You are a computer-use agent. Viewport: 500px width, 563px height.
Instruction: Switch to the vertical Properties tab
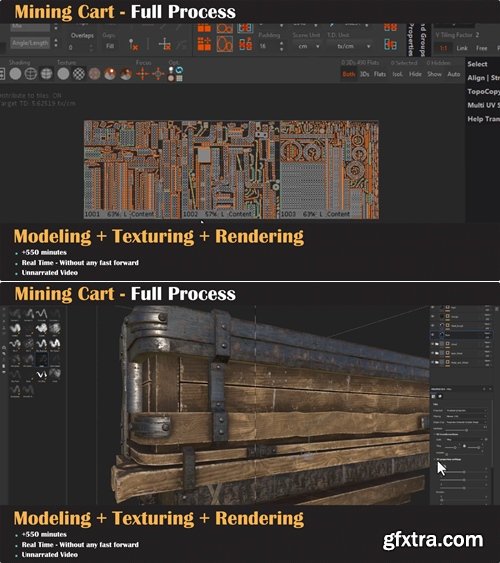(x=411, y=39)
